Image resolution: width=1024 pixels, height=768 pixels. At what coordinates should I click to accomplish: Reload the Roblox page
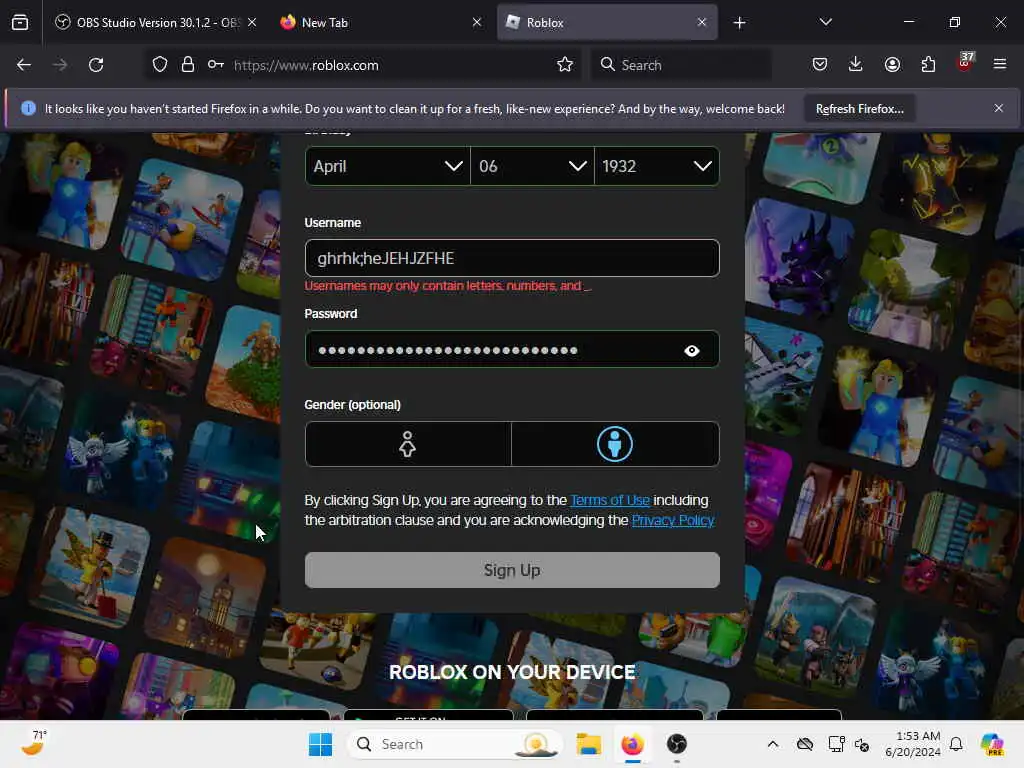96,65
